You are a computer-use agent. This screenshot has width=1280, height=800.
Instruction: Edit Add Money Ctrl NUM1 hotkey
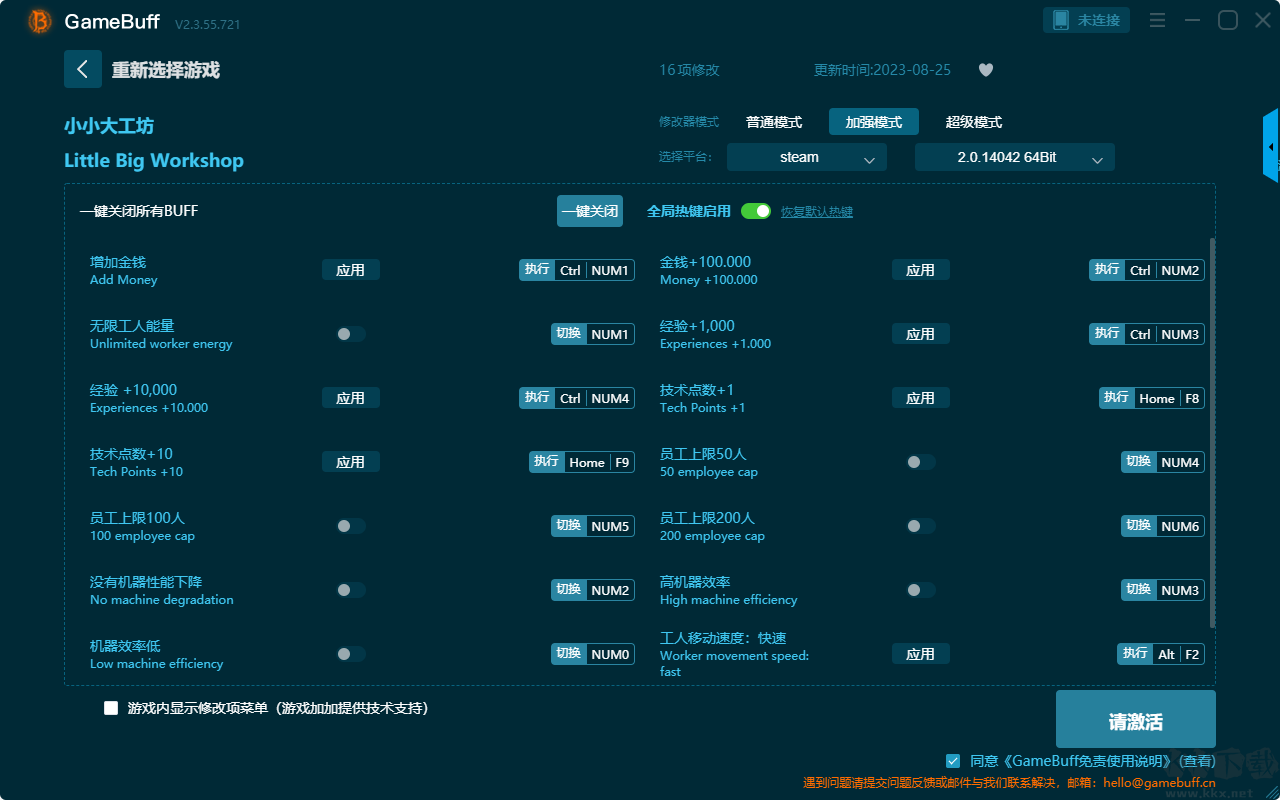[577, 270]
